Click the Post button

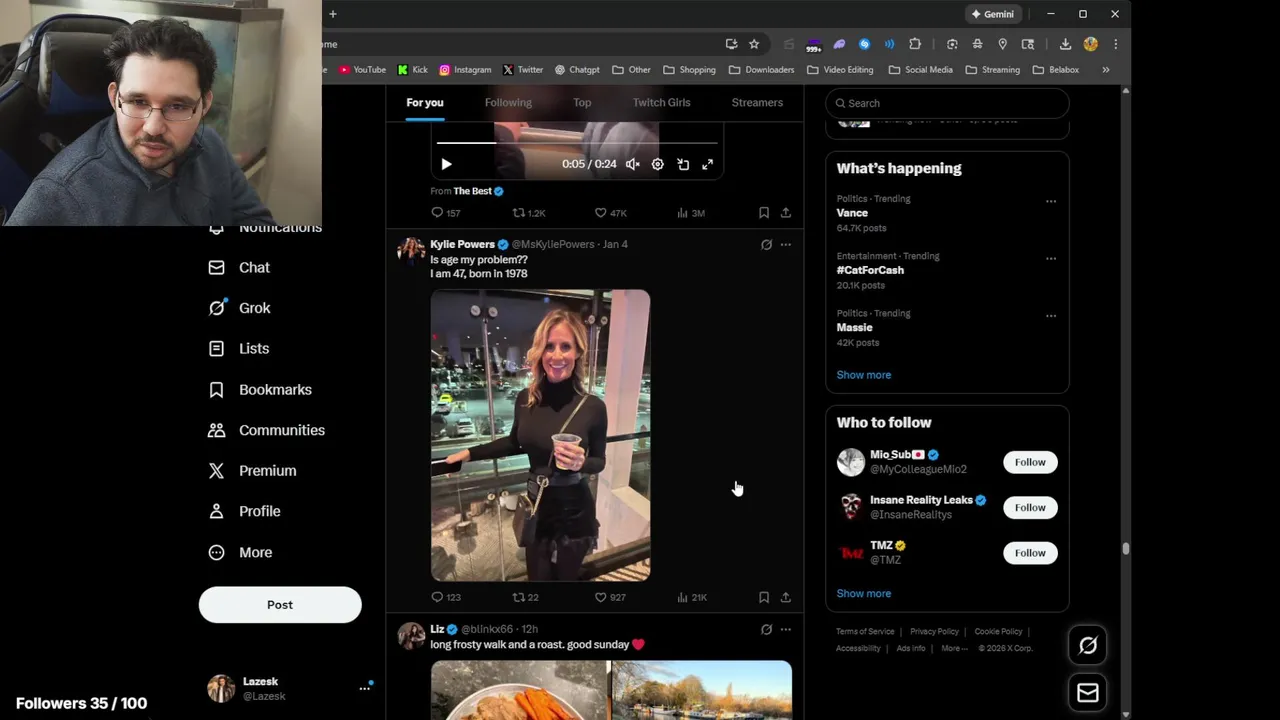coord(280,605)
